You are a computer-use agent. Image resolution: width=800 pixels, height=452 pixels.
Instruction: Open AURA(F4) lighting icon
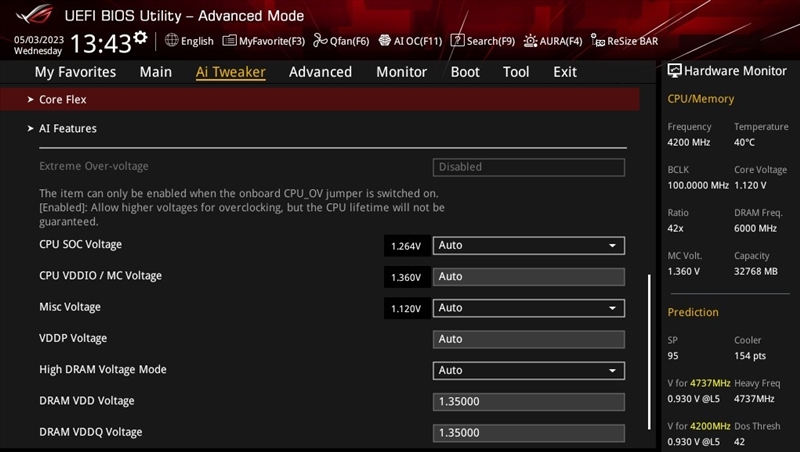(x=529, y=41)
